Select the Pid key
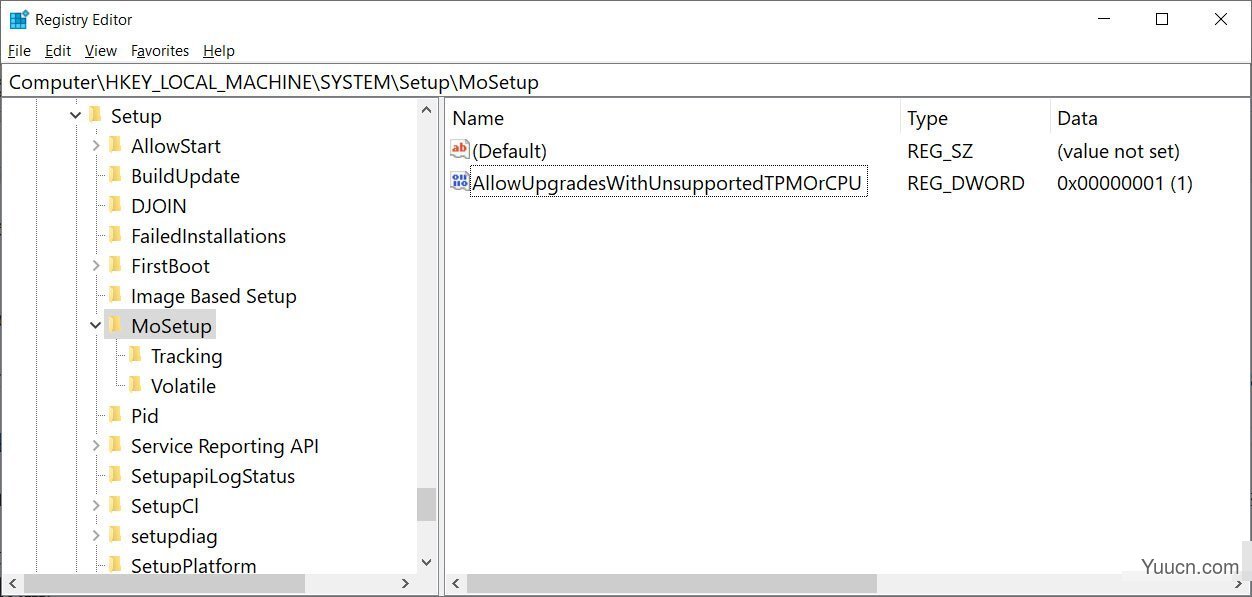 pyautogui.click(x=145, y=416)
